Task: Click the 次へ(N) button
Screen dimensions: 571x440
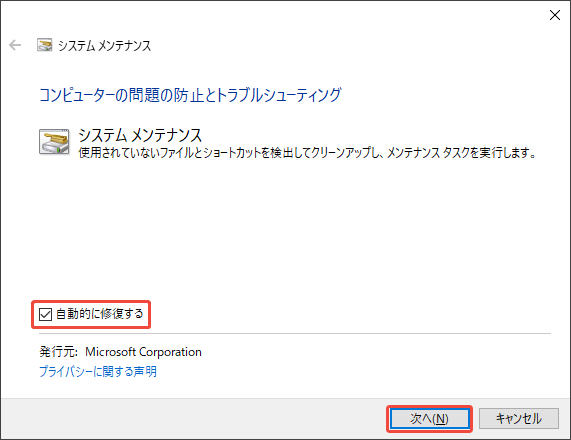Action: point(429,419)
